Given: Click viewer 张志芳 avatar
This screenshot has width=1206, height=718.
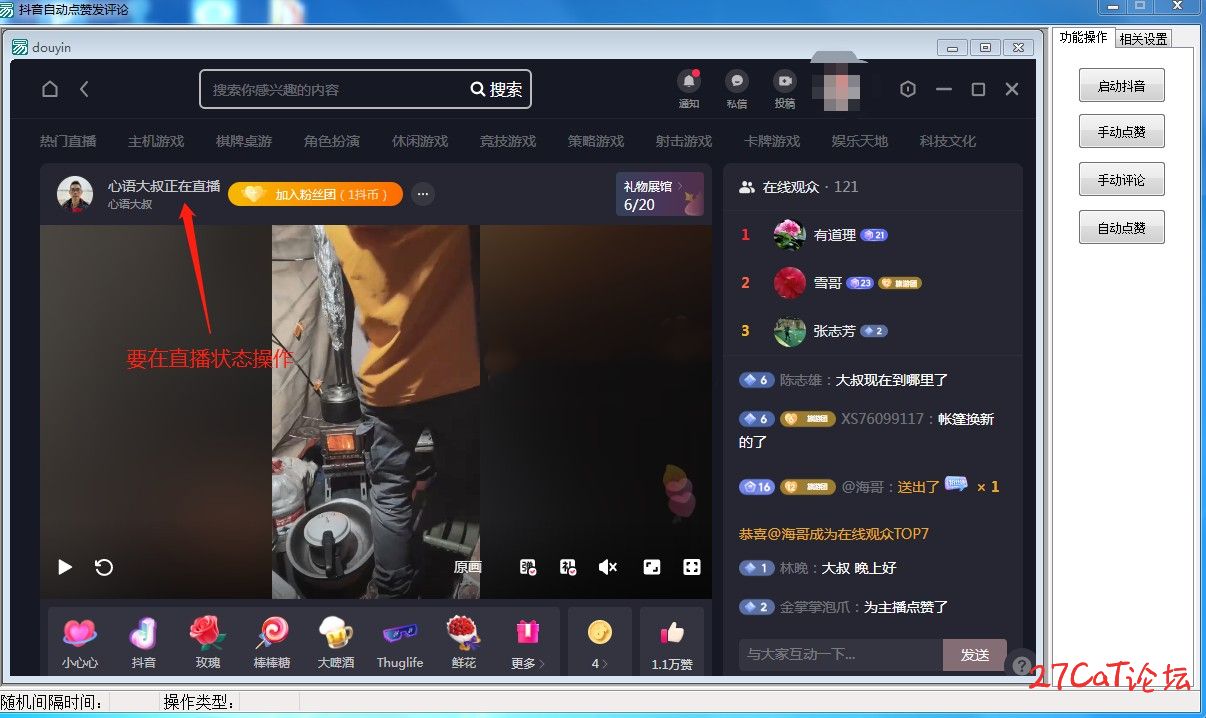Looking at the screenshot, I should [x=790, y=331].
